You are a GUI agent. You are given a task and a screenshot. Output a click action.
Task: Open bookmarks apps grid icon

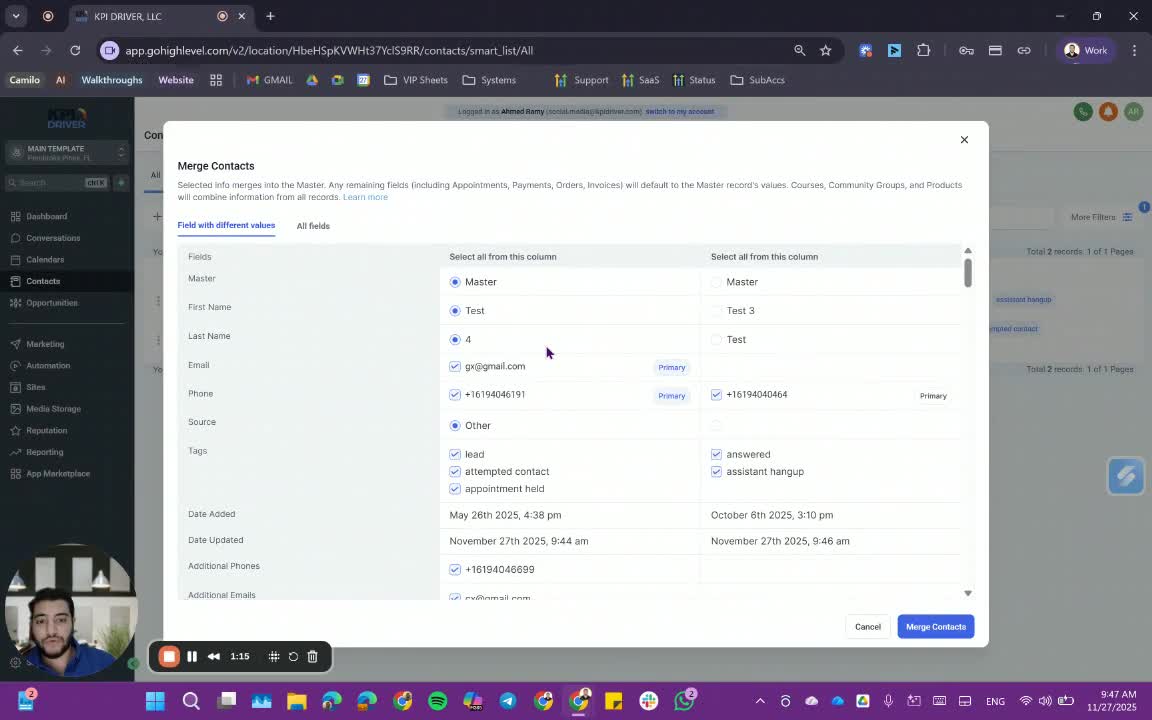[x=216, y=80]
